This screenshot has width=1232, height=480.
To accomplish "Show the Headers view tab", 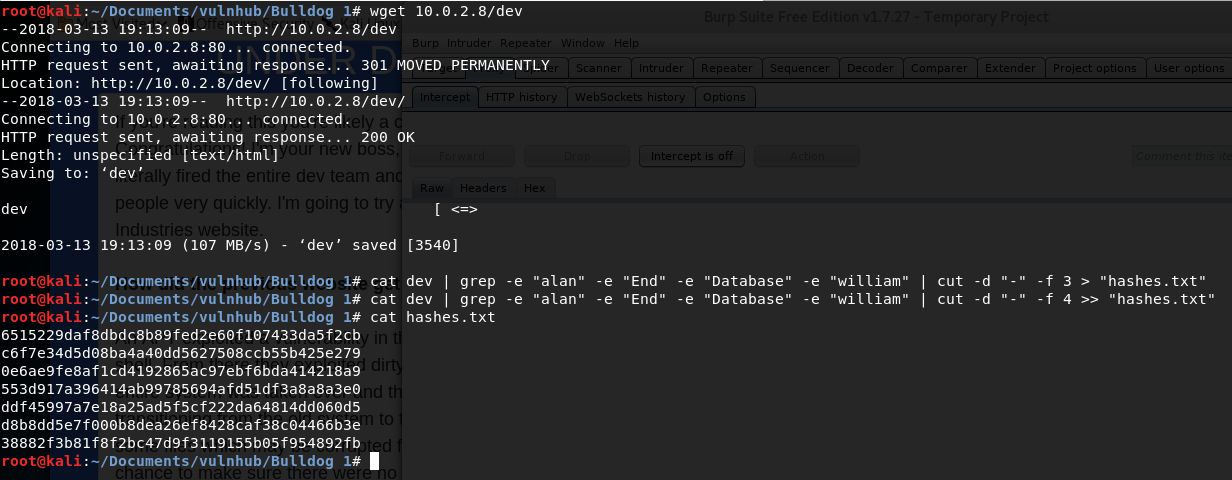I will pyautogui.click(x=483, y=188).
